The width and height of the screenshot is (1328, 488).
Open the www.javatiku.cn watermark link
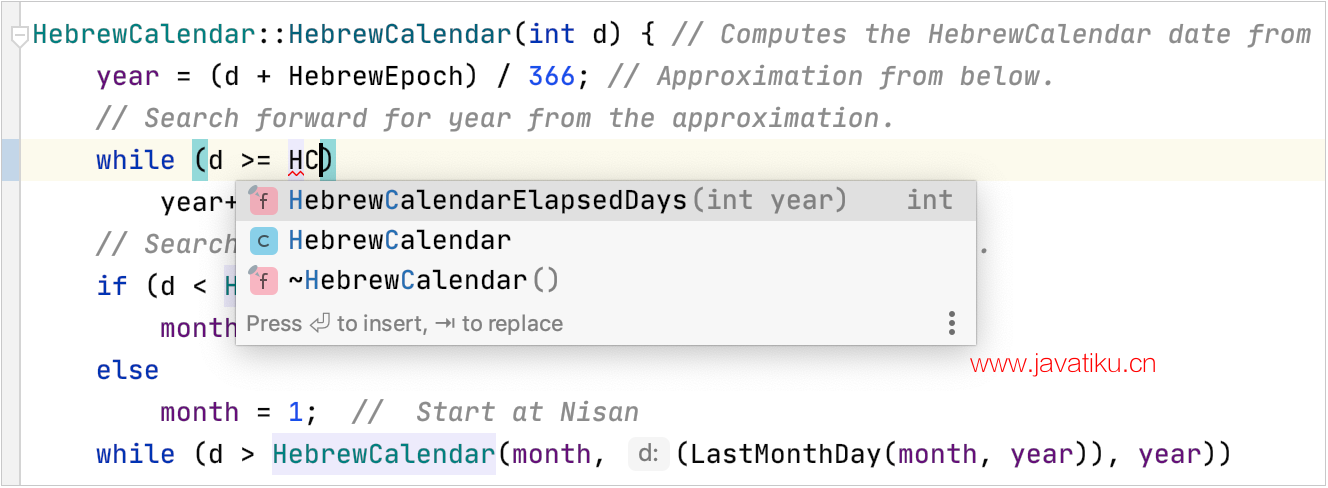[x=1063, y=364]
